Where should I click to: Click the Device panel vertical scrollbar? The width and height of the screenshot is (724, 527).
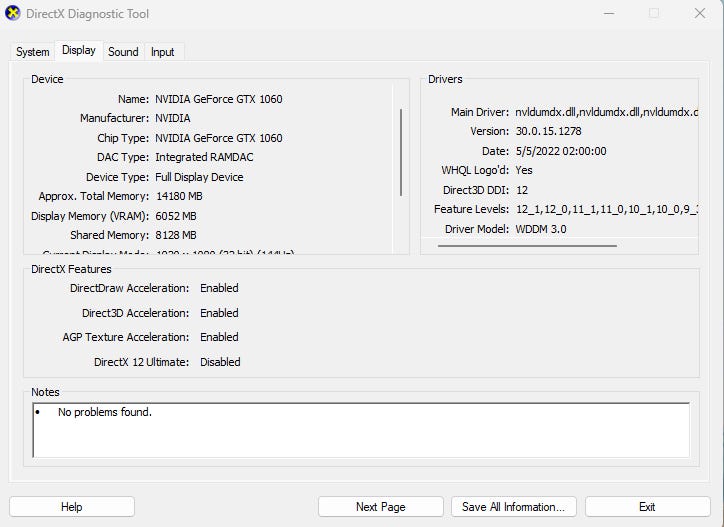click(x=401, y=152)
